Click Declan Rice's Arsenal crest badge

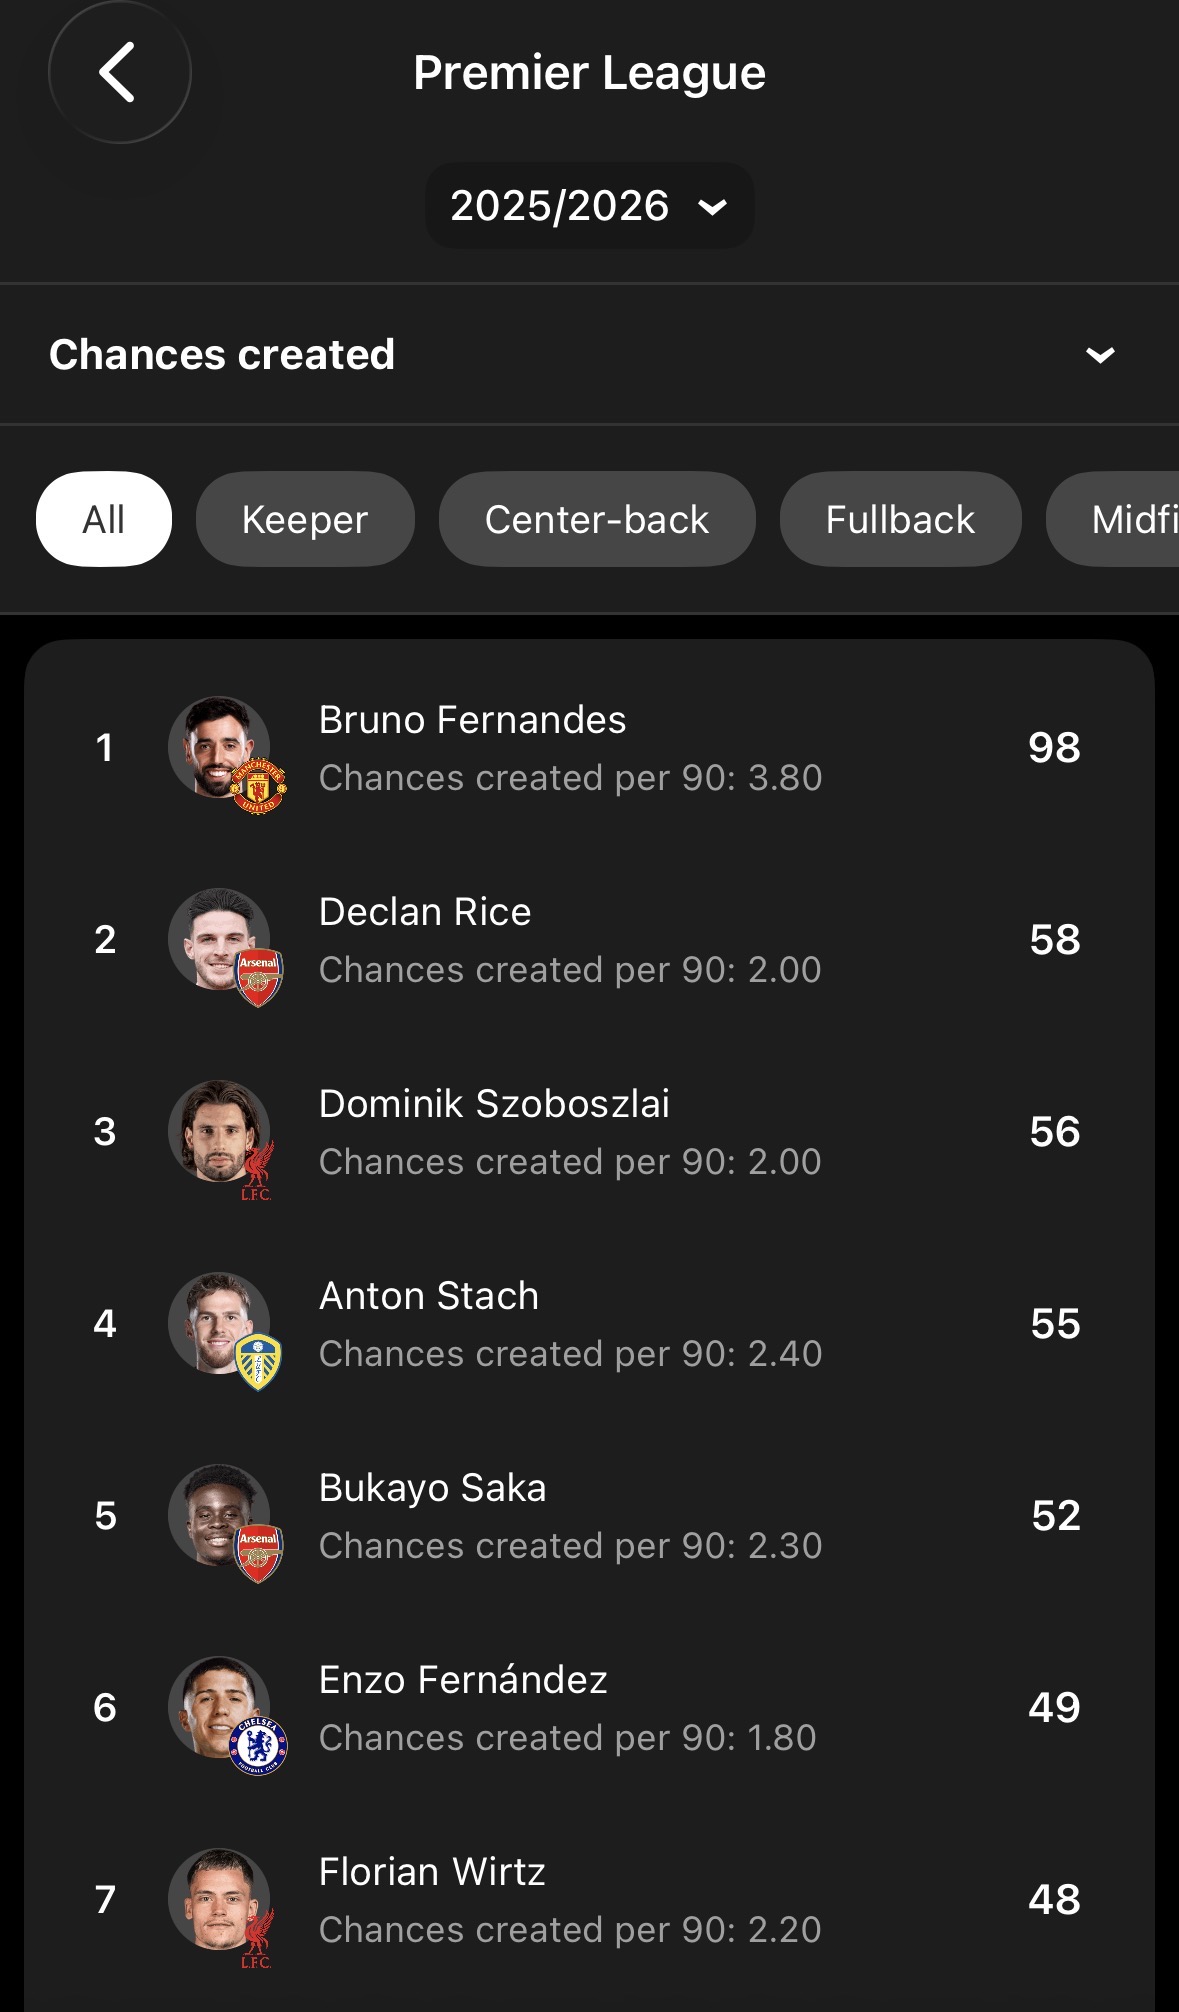point(258,977)
